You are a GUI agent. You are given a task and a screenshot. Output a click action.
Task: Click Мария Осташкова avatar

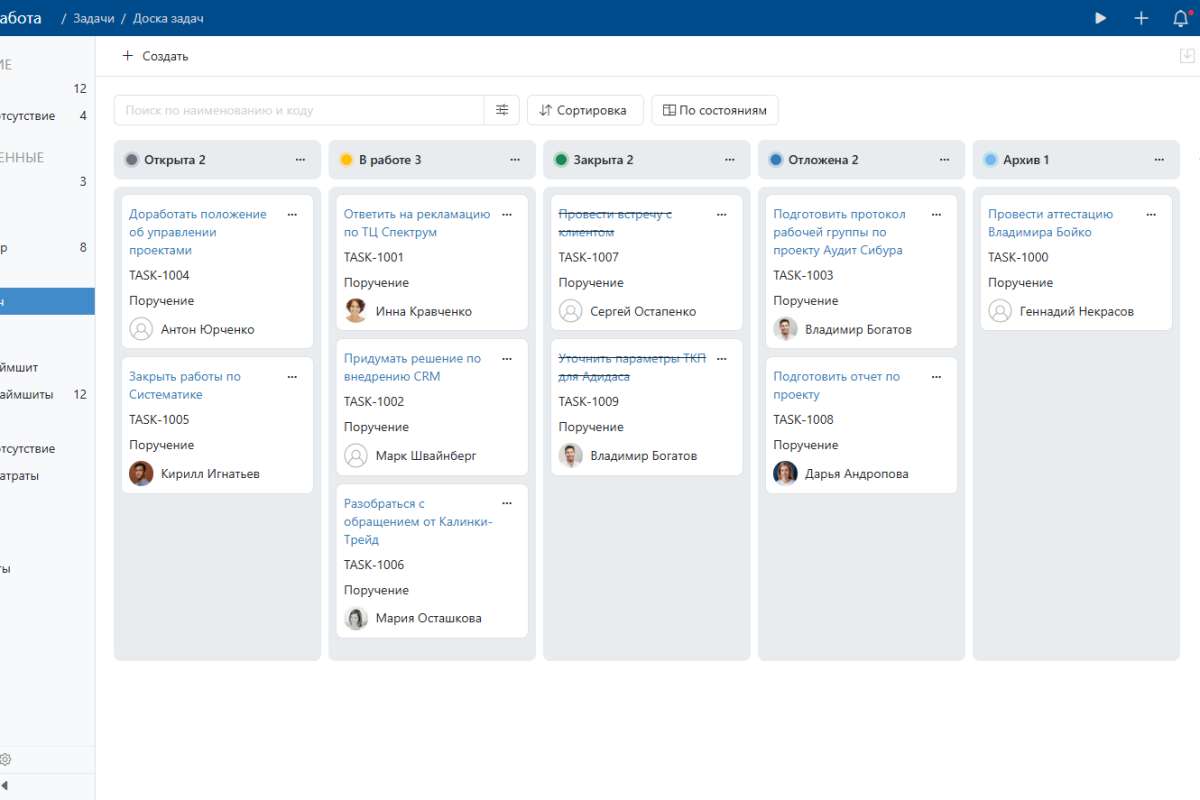(x=356, y=618)
